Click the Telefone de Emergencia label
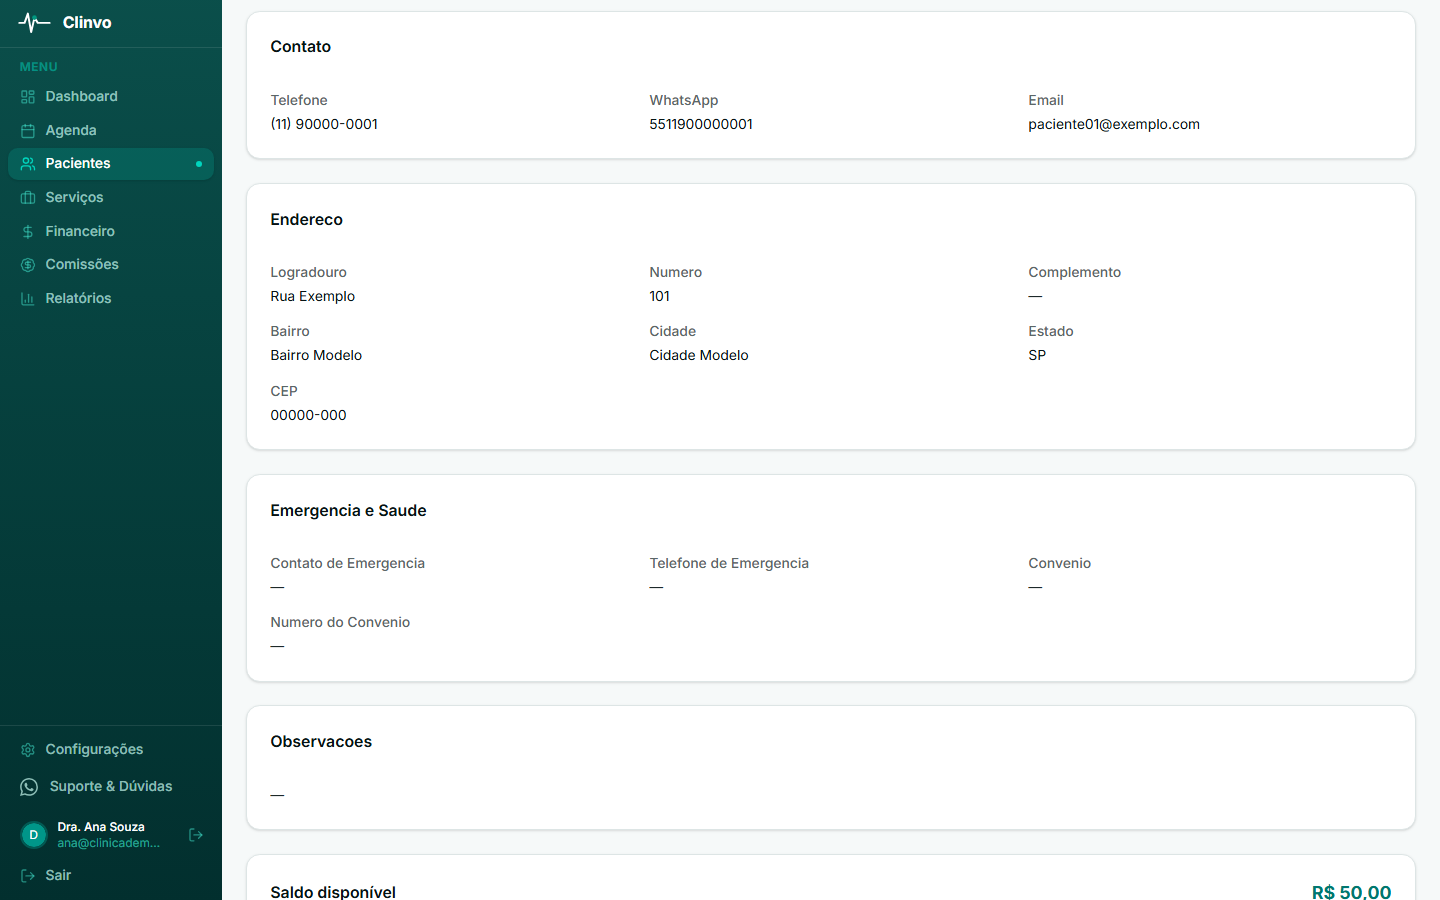The height and width of the screenshot is (900, 1440). tap(729, 563)
